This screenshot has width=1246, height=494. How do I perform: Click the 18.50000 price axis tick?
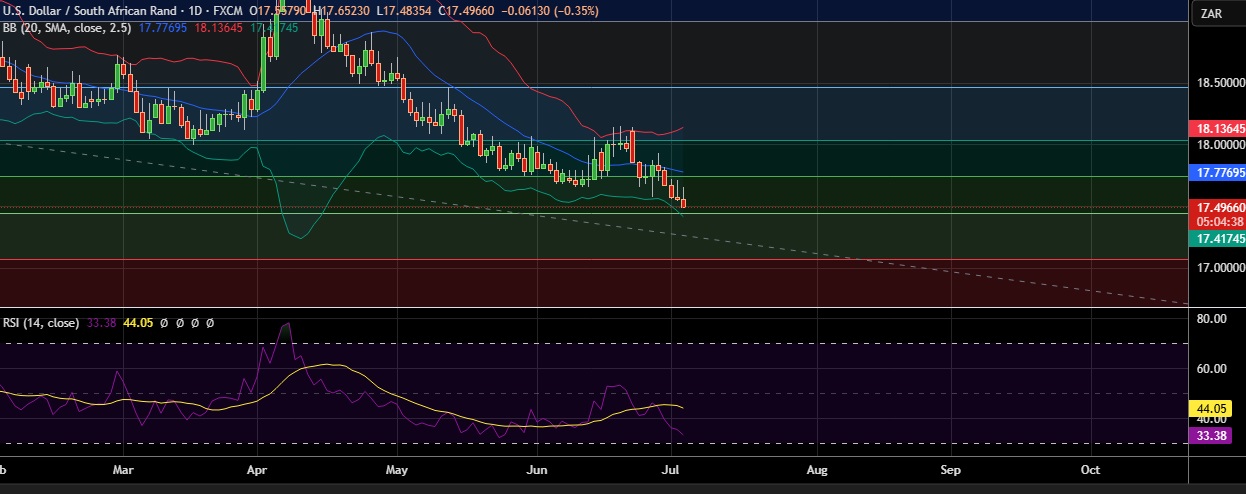[x=1219, y=83]
